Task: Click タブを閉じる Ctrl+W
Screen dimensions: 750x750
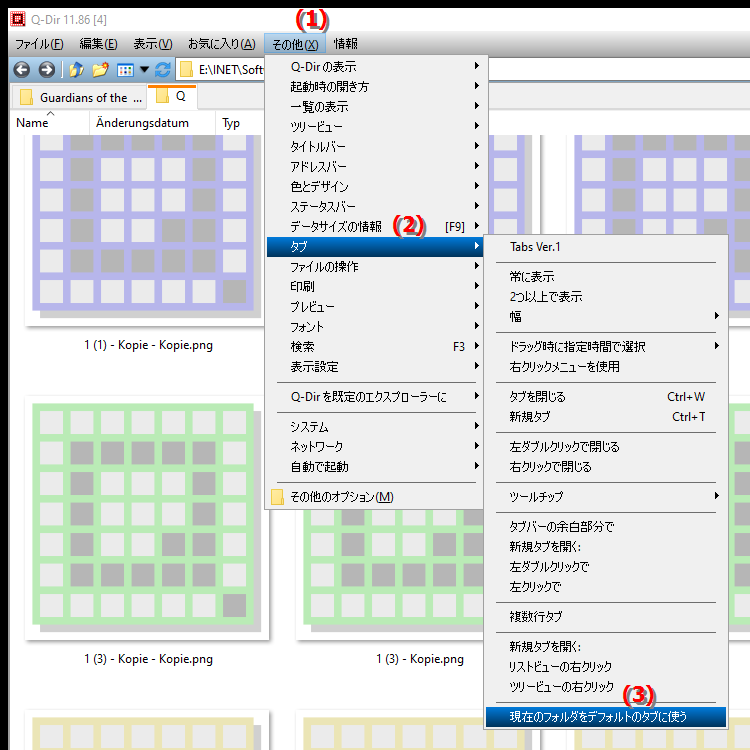Action: point(606,397)
